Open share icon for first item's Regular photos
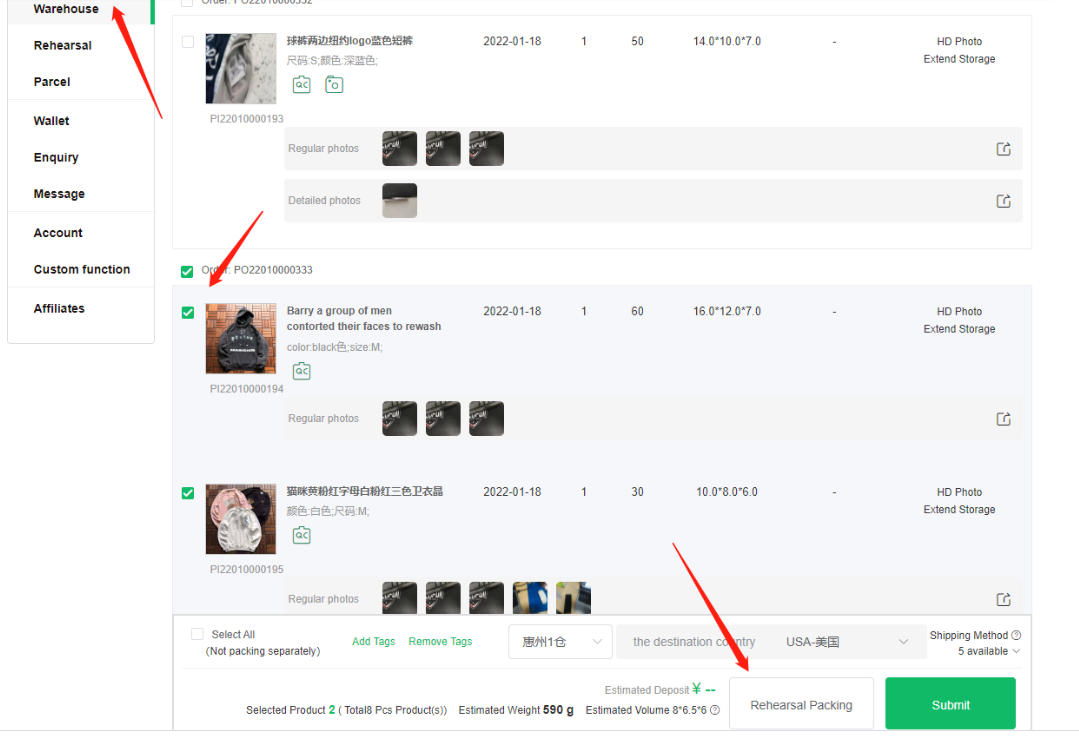This screenshot has width=1079, height=752. pyautogui.click(x=1003, y=149)
